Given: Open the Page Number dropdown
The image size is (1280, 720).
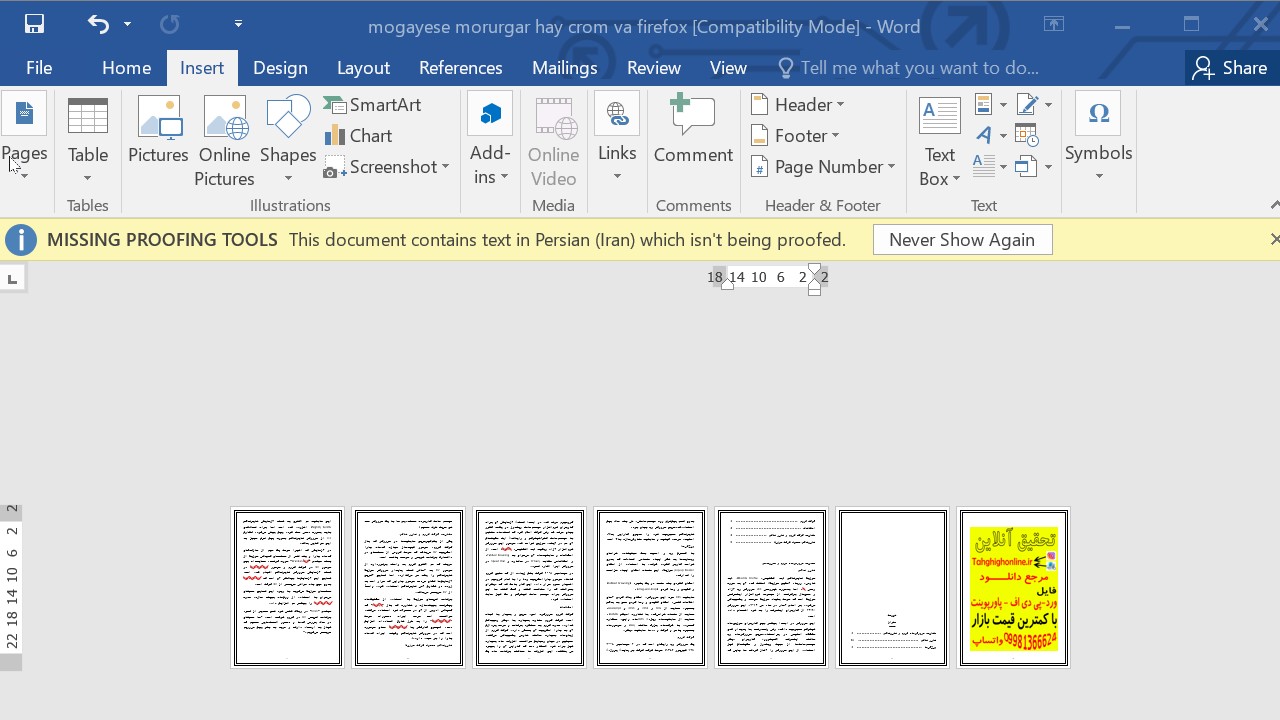Looking at the screenshot, I should pos(822,167).
